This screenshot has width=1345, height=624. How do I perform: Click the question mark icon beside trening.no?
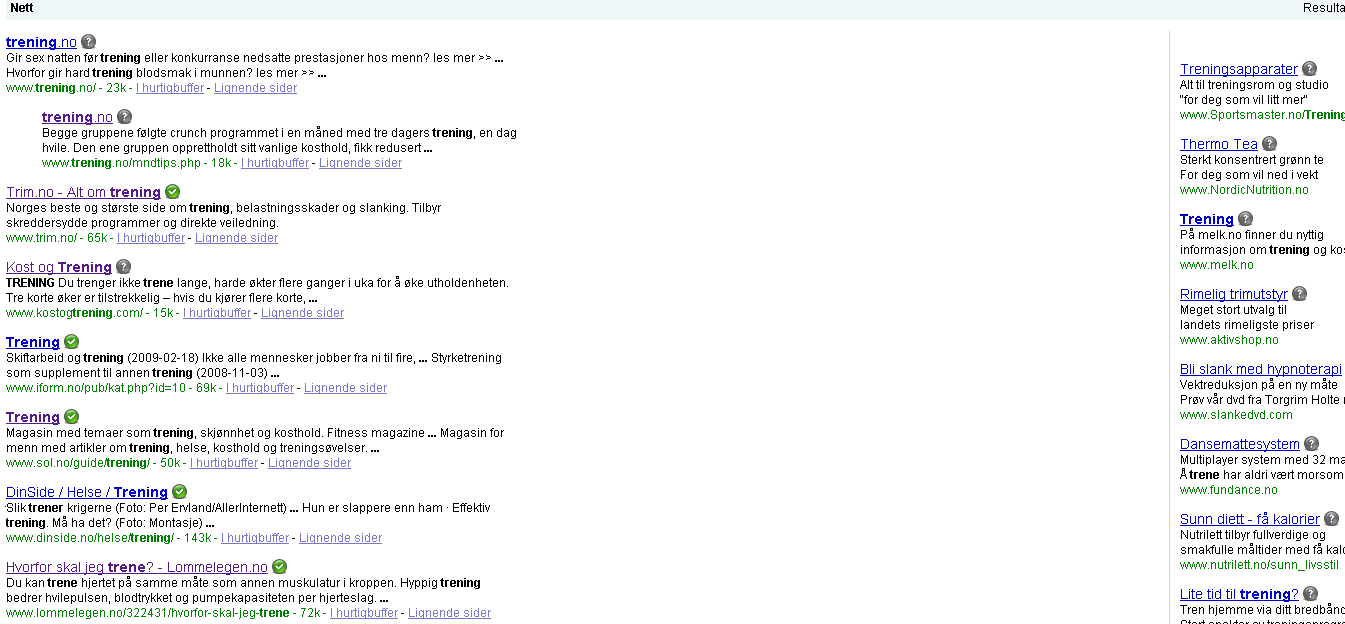[x=88, y=41]
